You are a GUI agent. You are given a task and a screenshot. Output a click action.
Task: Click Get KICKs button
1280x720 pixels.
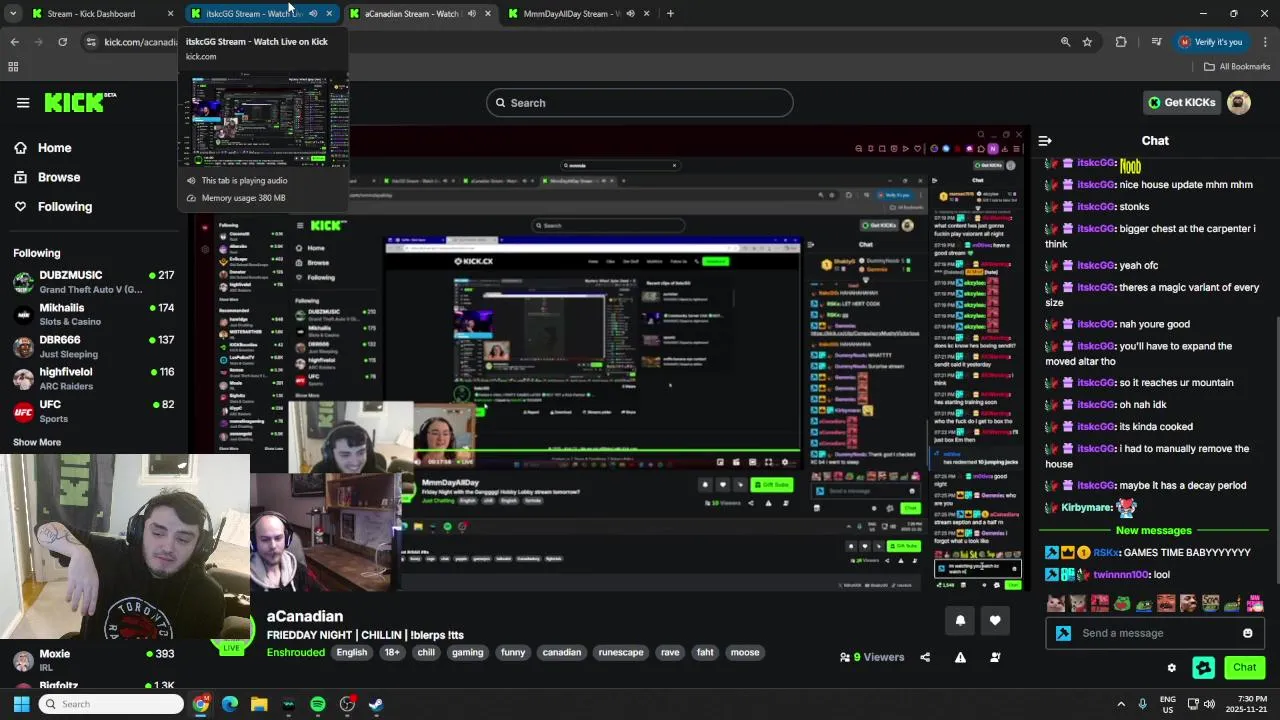1182,102
